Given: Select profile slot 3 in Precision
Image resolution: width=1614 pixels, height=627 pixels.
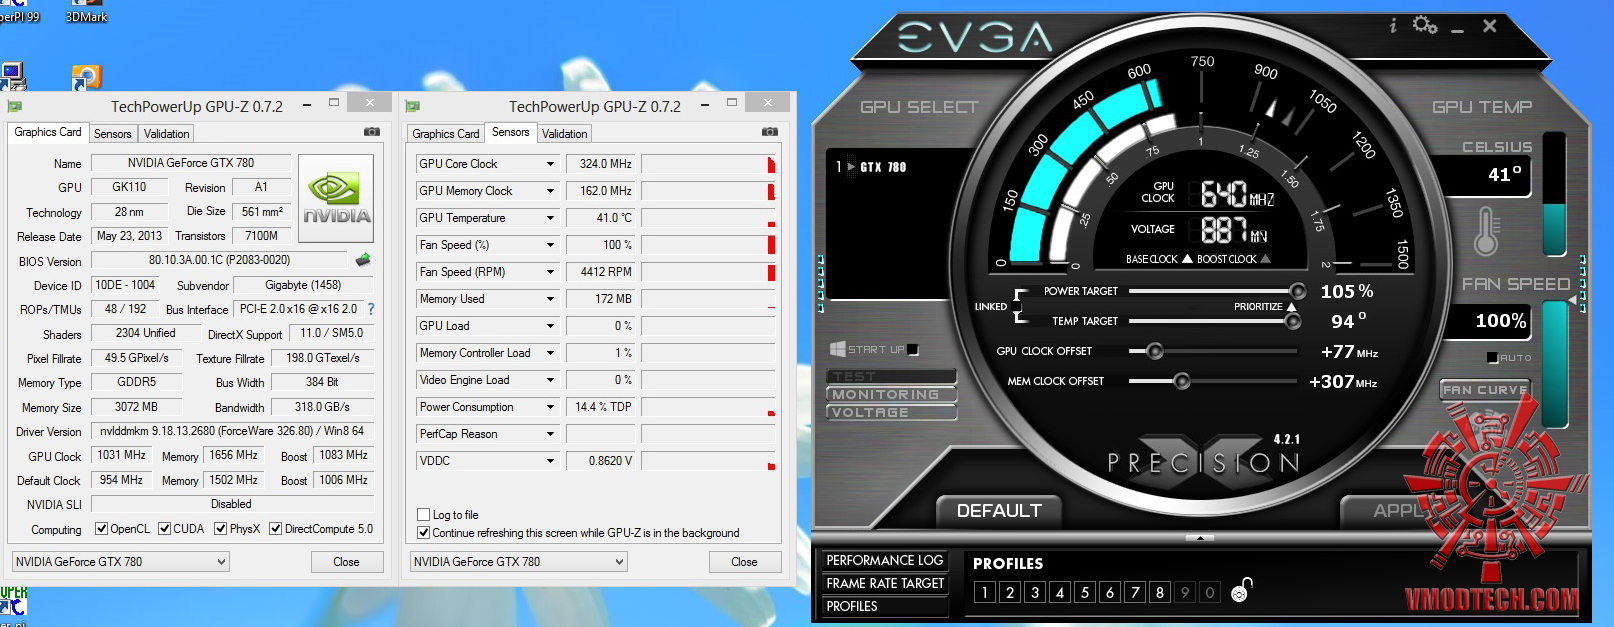Looking at the screenshot, I should point(1035,592).
